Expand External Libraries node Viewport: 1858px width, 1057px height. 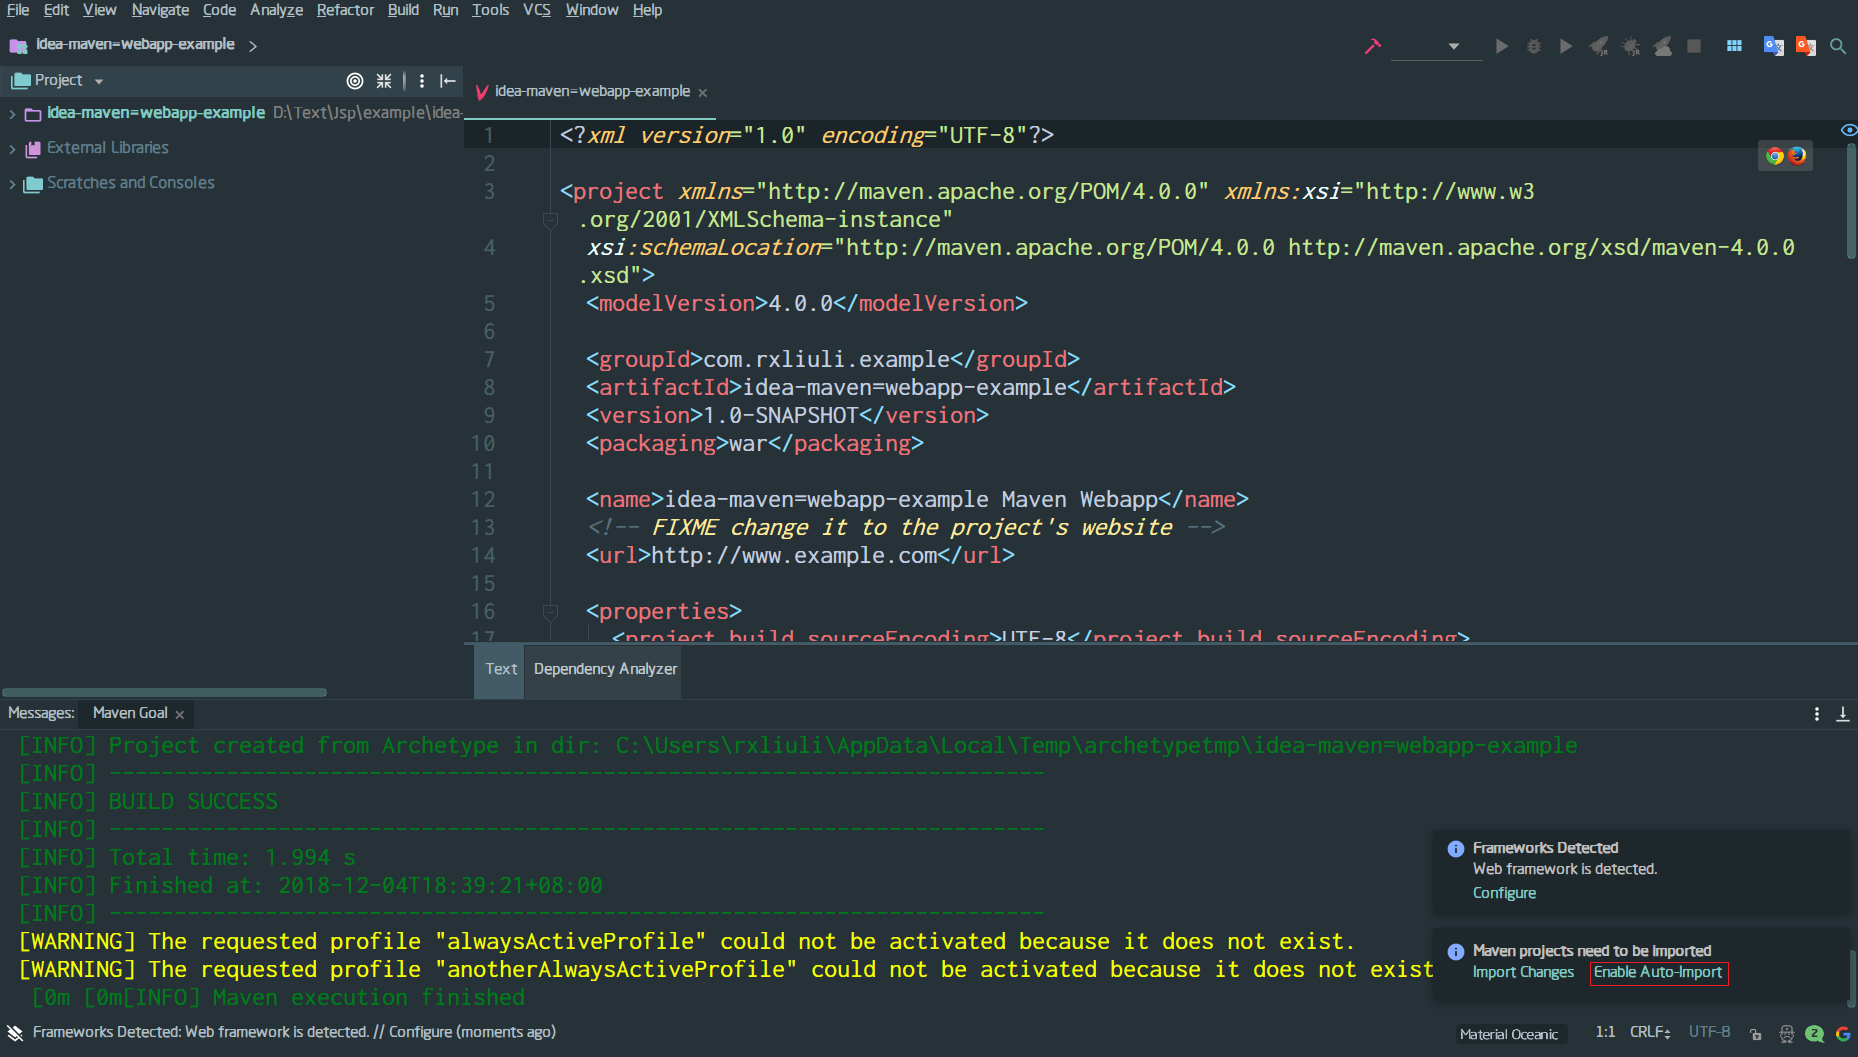[x=12, y=149]
